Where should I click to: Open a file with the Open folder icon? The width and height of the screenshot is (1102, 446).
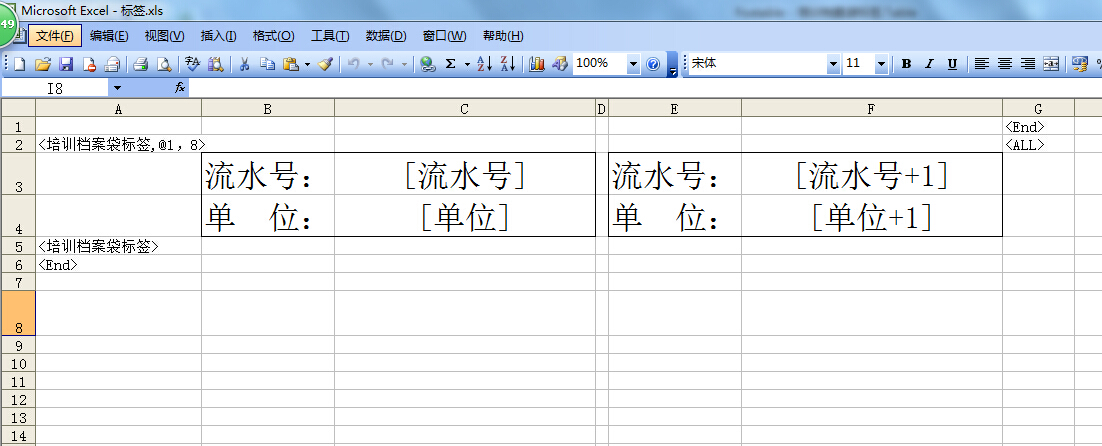coord(43,64)
